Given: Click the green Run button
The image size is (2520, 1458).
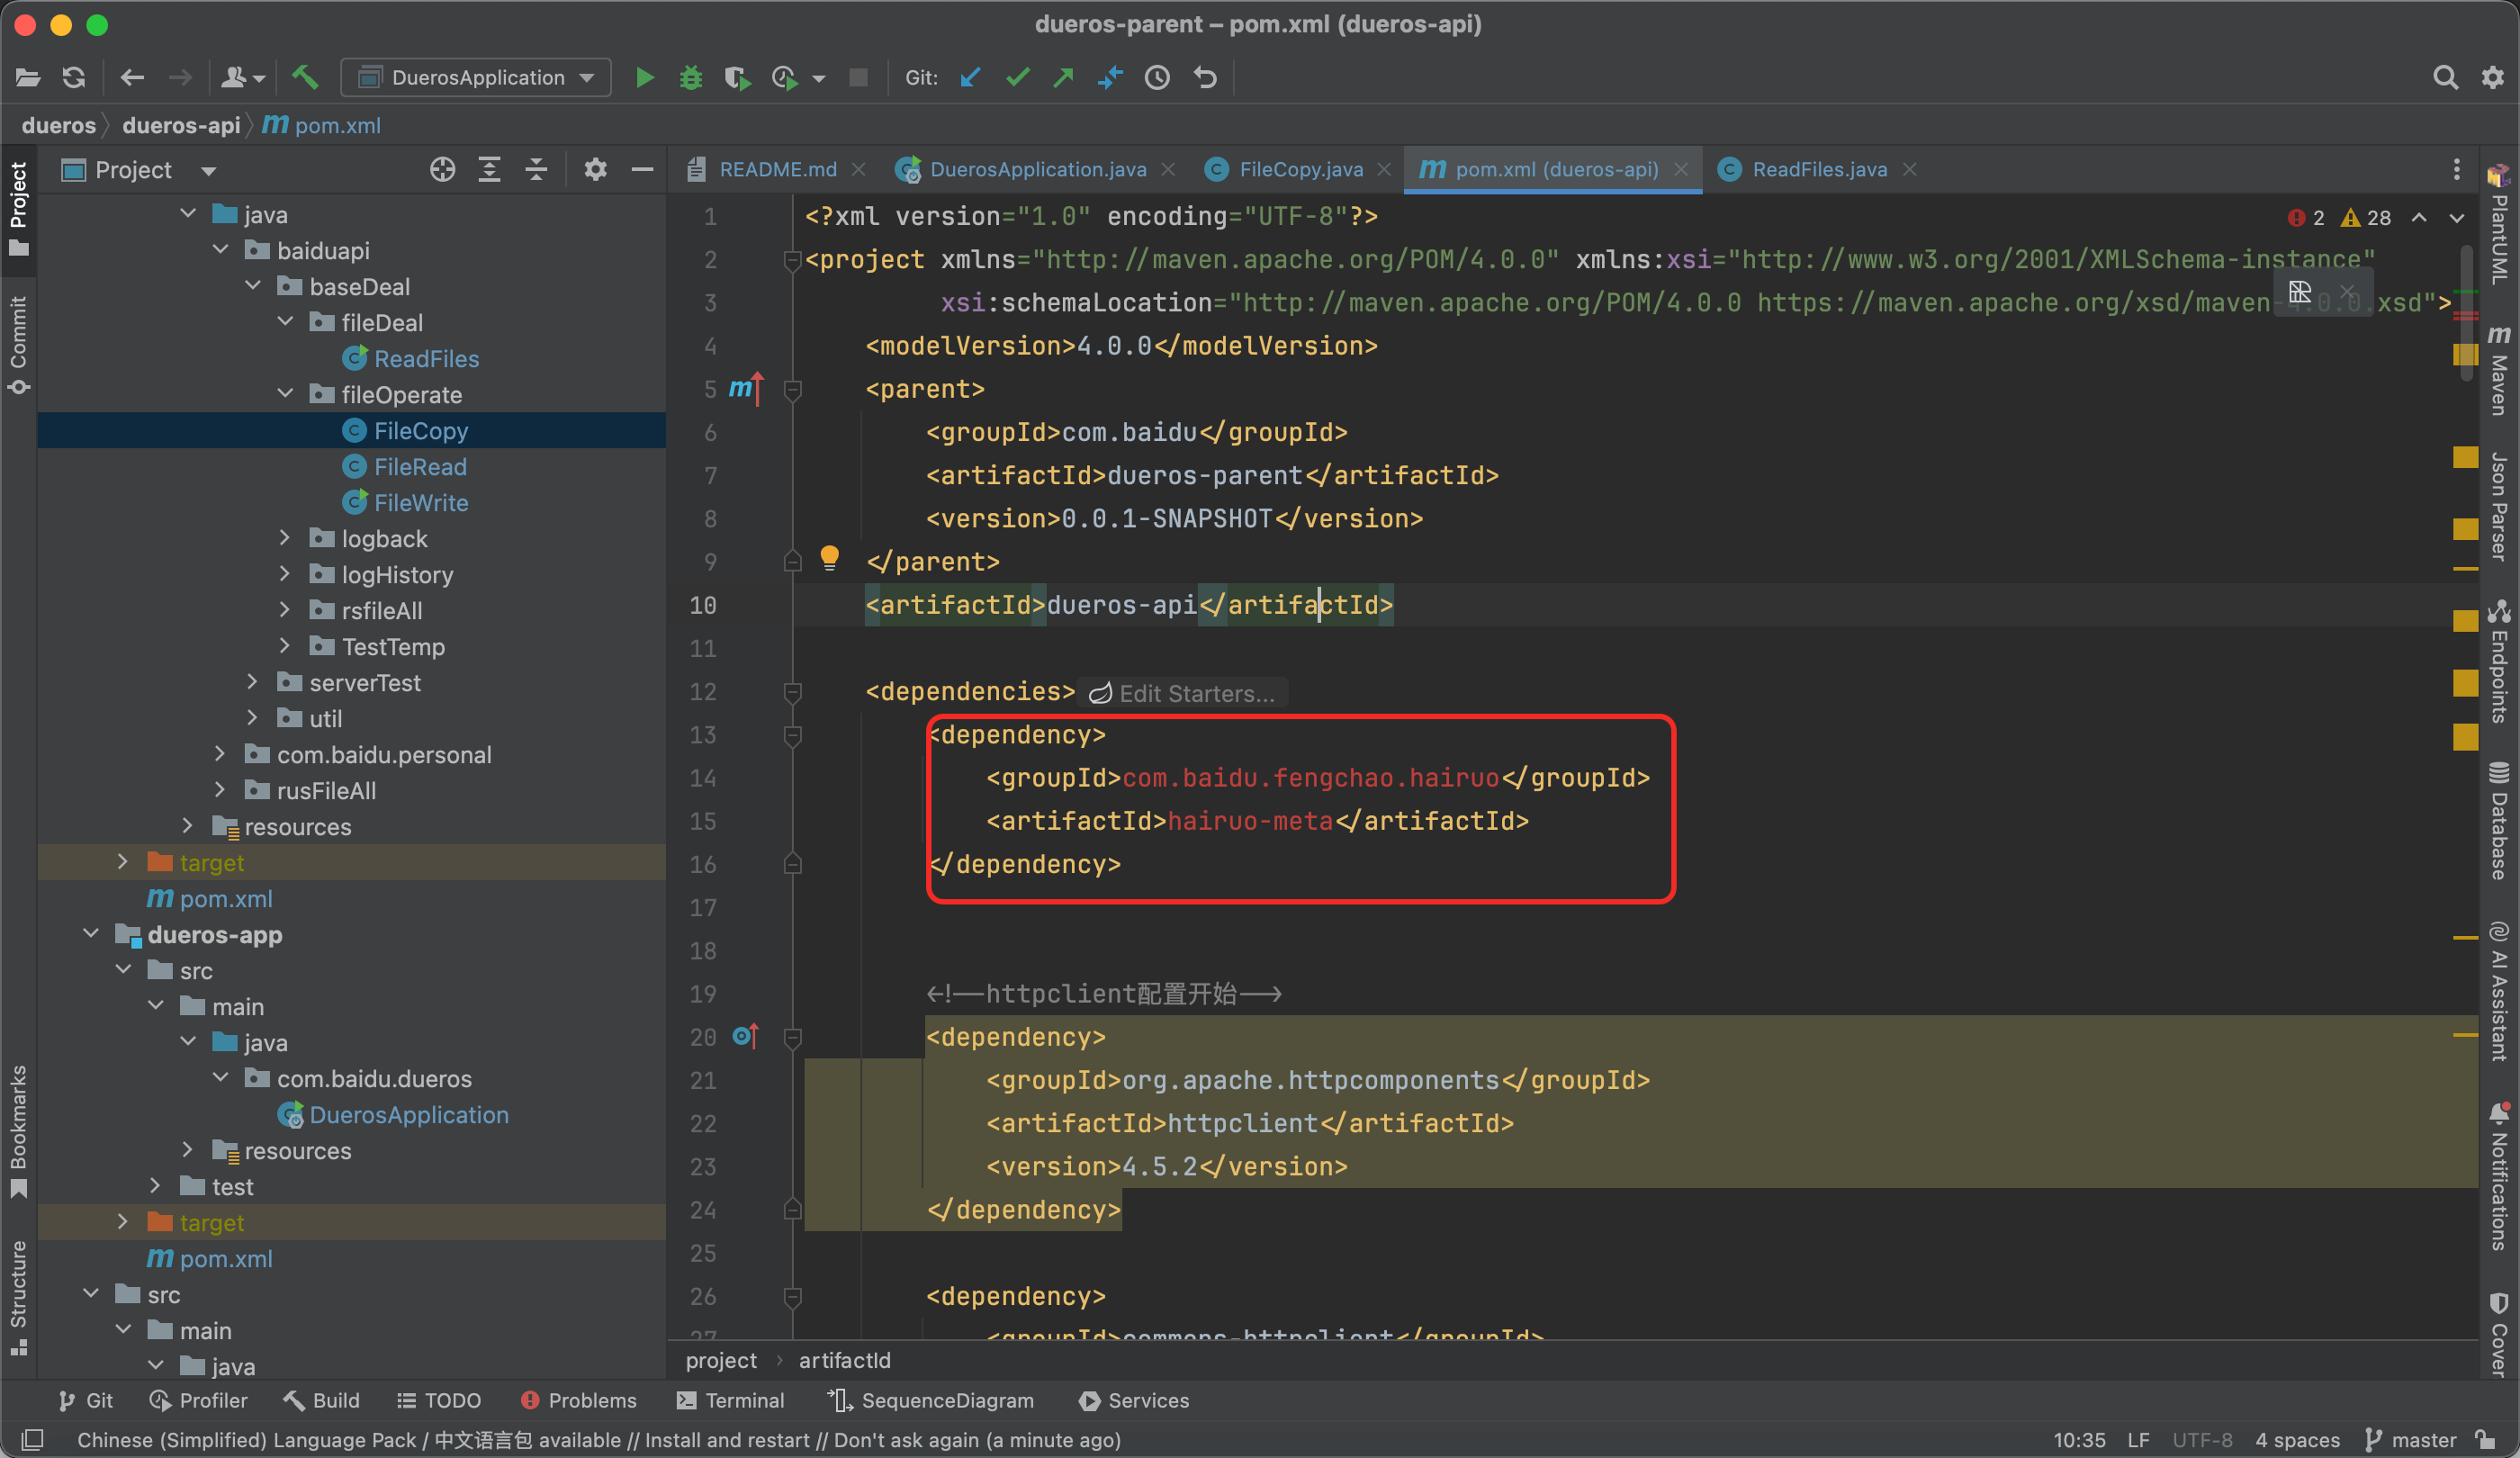Looking at the screenshot, I should pyautogui.click(x=645, y=77).
